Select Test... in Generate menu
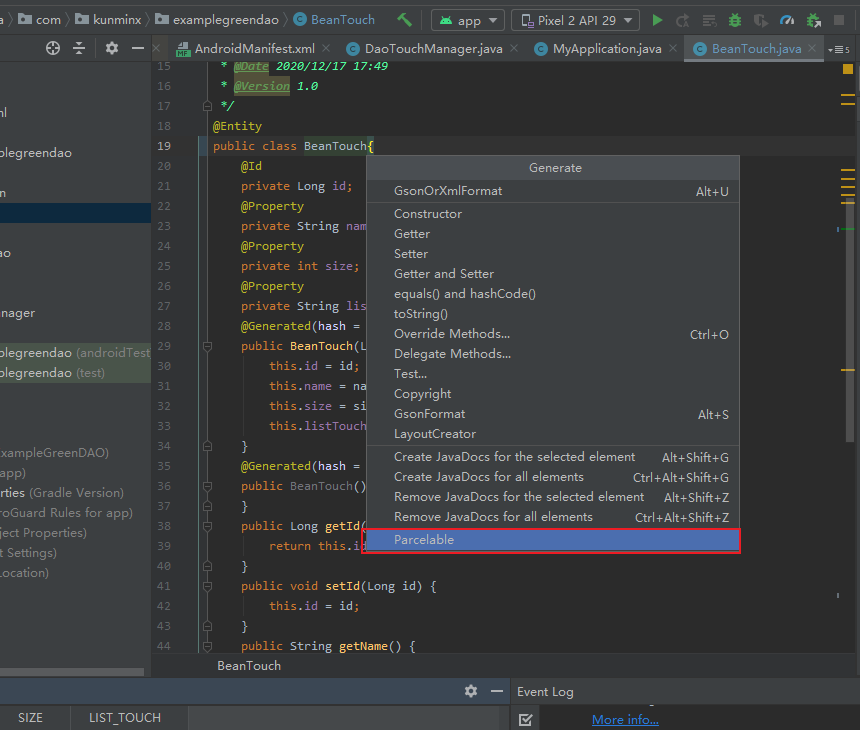This screenshot has height=730, width=860. coord(553,374)
